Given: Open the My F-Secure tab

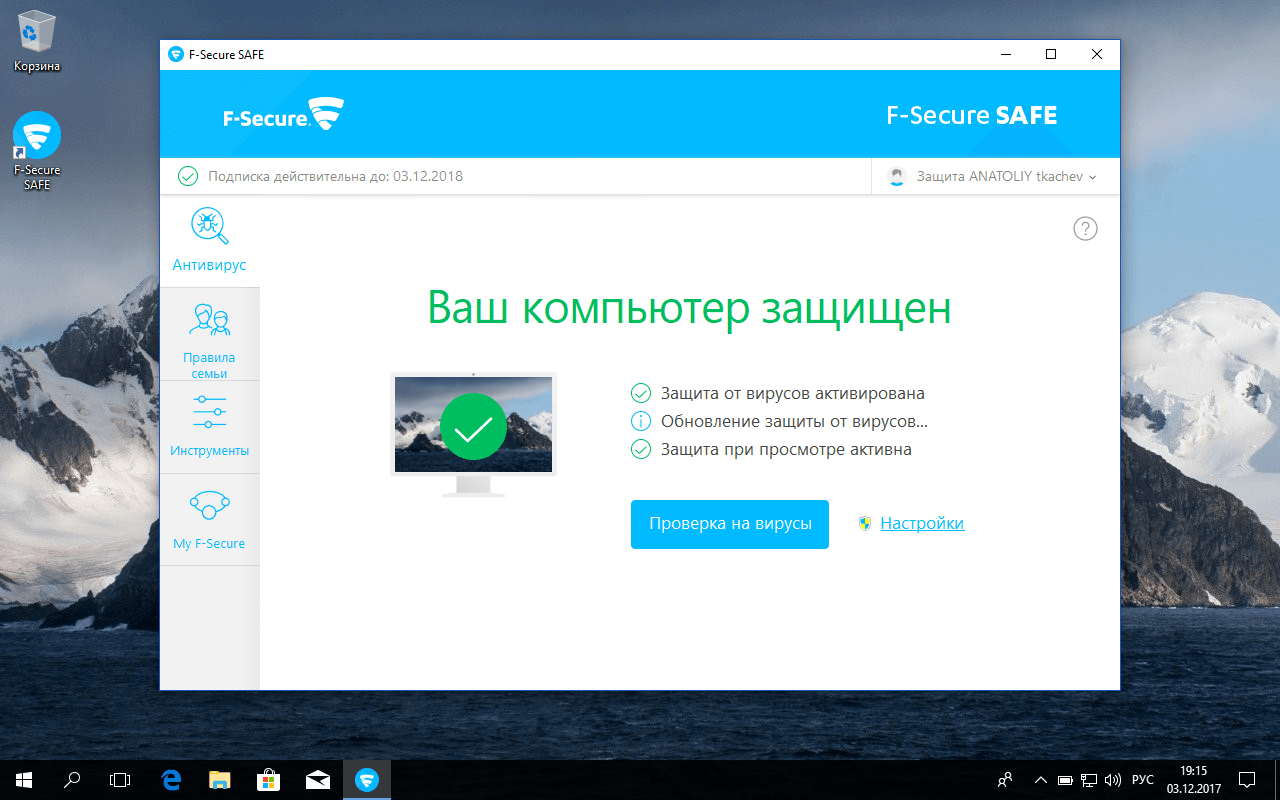Looking at the screenshot, I should pyautogui.click(x=209, y=520).
